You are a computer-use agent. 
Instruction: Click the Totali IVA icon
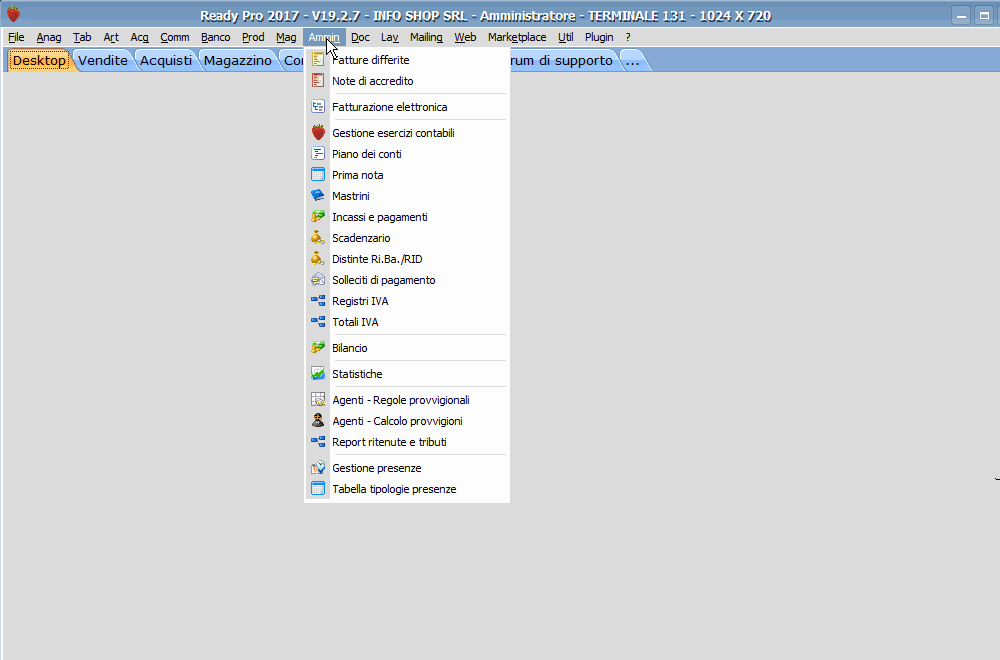point(318,322)
